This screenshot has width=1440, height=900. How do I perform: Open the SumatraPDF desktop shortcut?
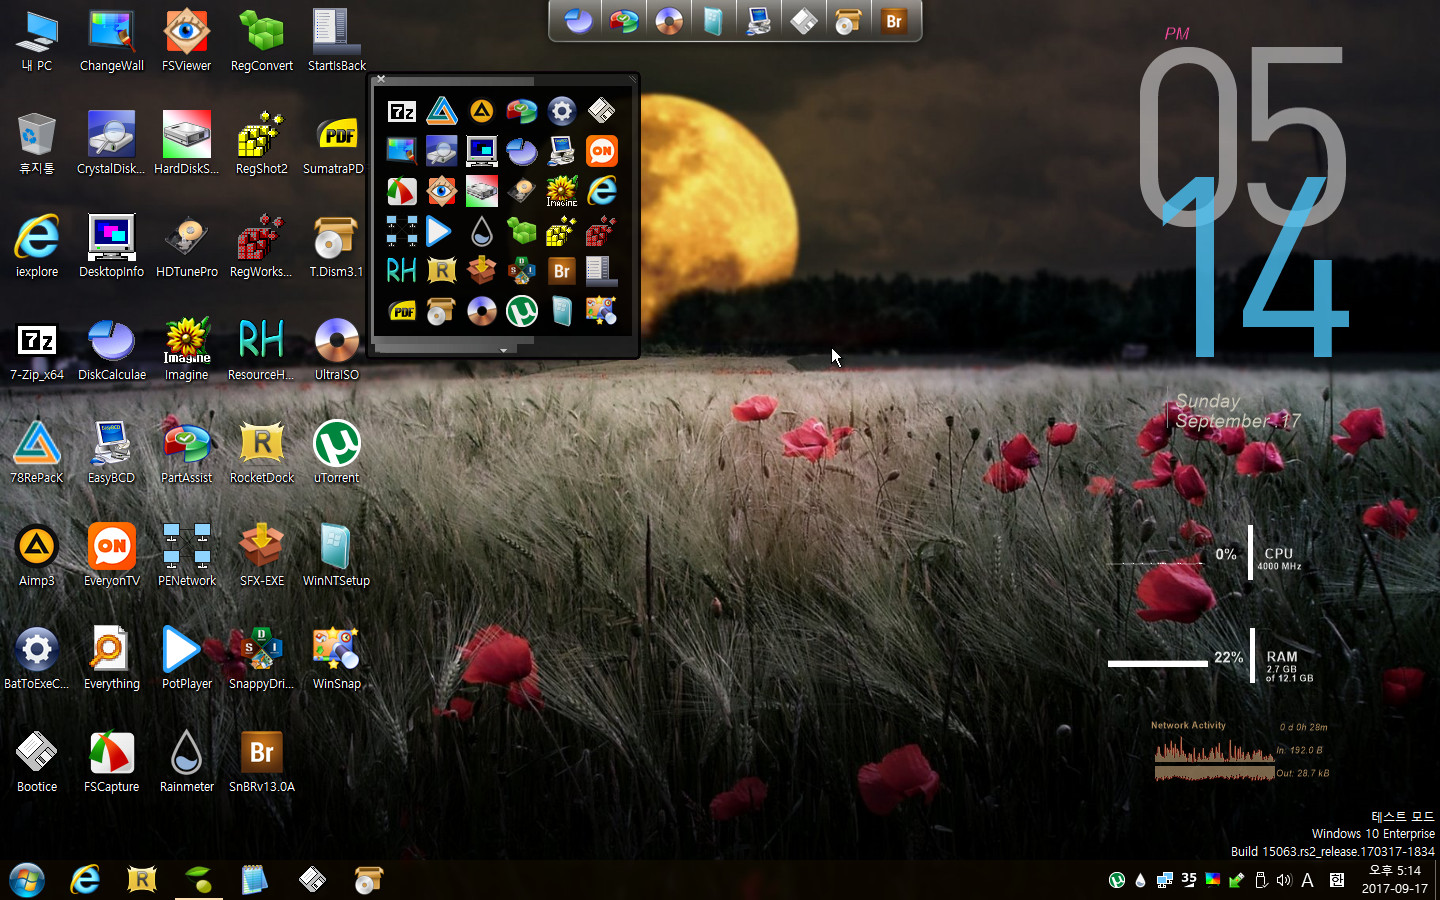pyautogui.click(x=337, y=144)
